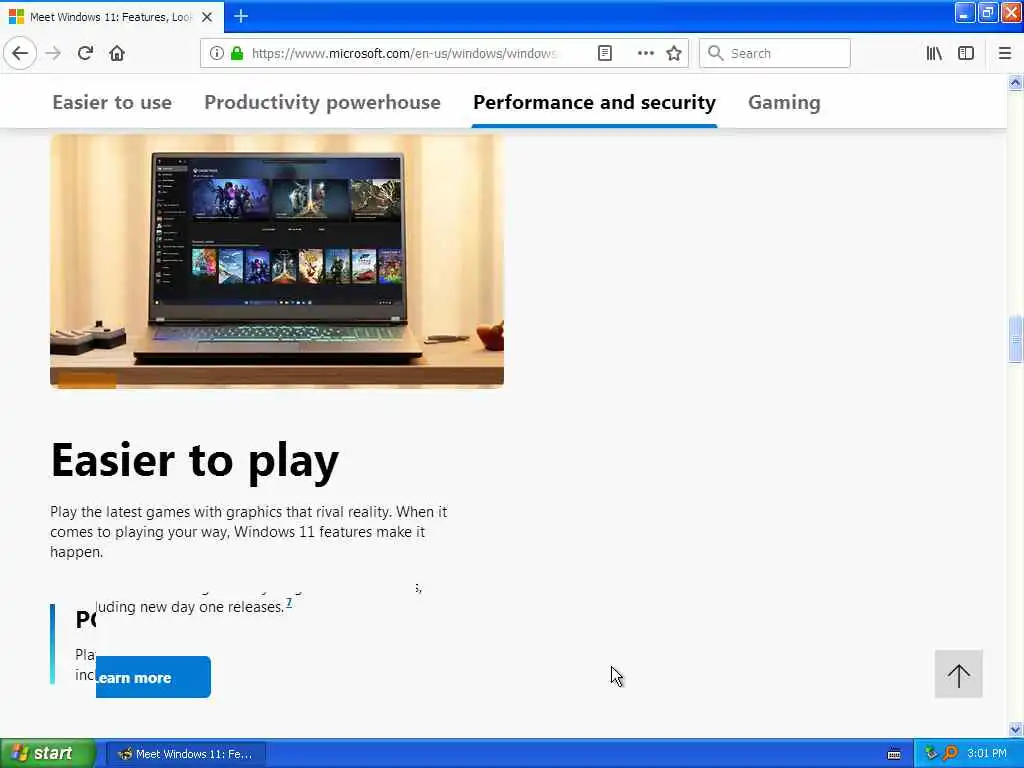Screen dimensions: 1024x768
Task: Click the gaming laptop image
Action: (277, 261)
